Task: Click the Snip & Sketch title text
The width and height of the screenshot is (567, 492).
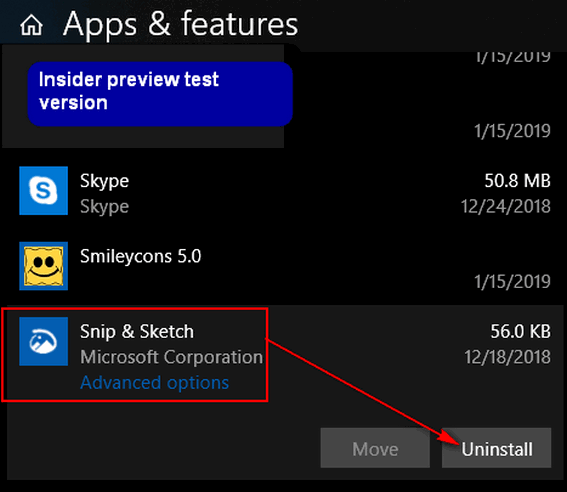Action: click(x=137, y=331)
